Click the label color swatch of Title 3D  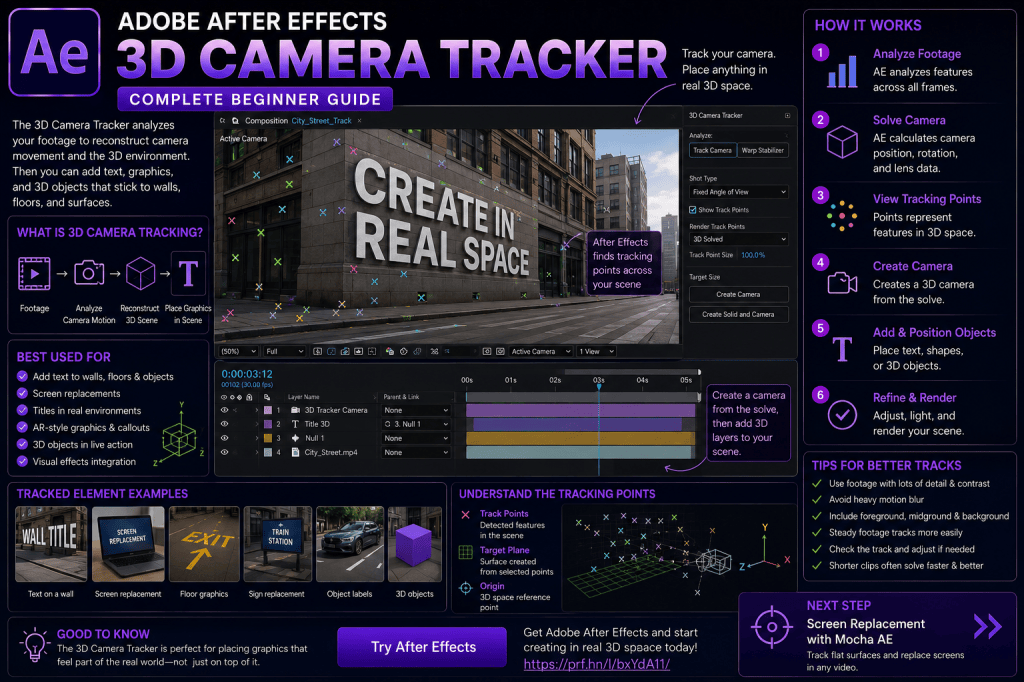click(268, 424)
